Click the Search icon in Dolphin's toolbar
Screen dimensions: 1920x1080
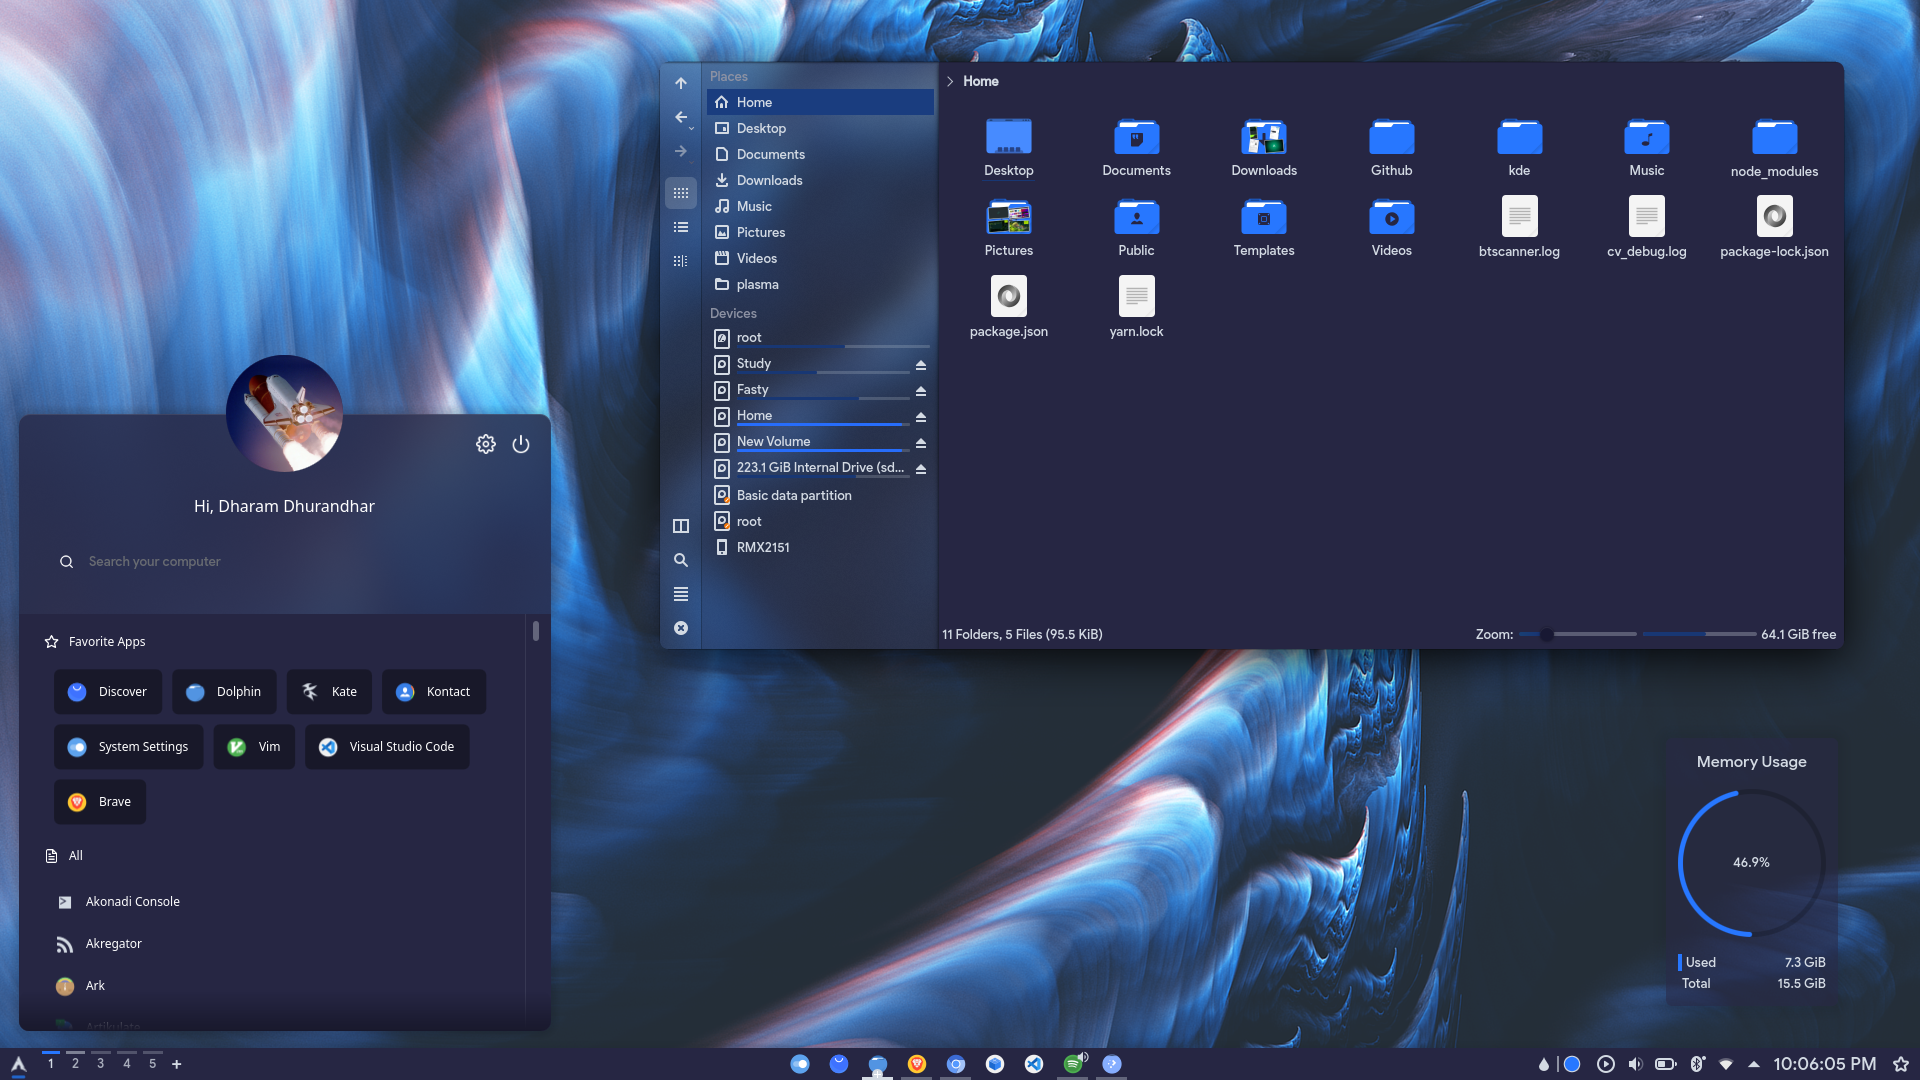pos(681,560)
